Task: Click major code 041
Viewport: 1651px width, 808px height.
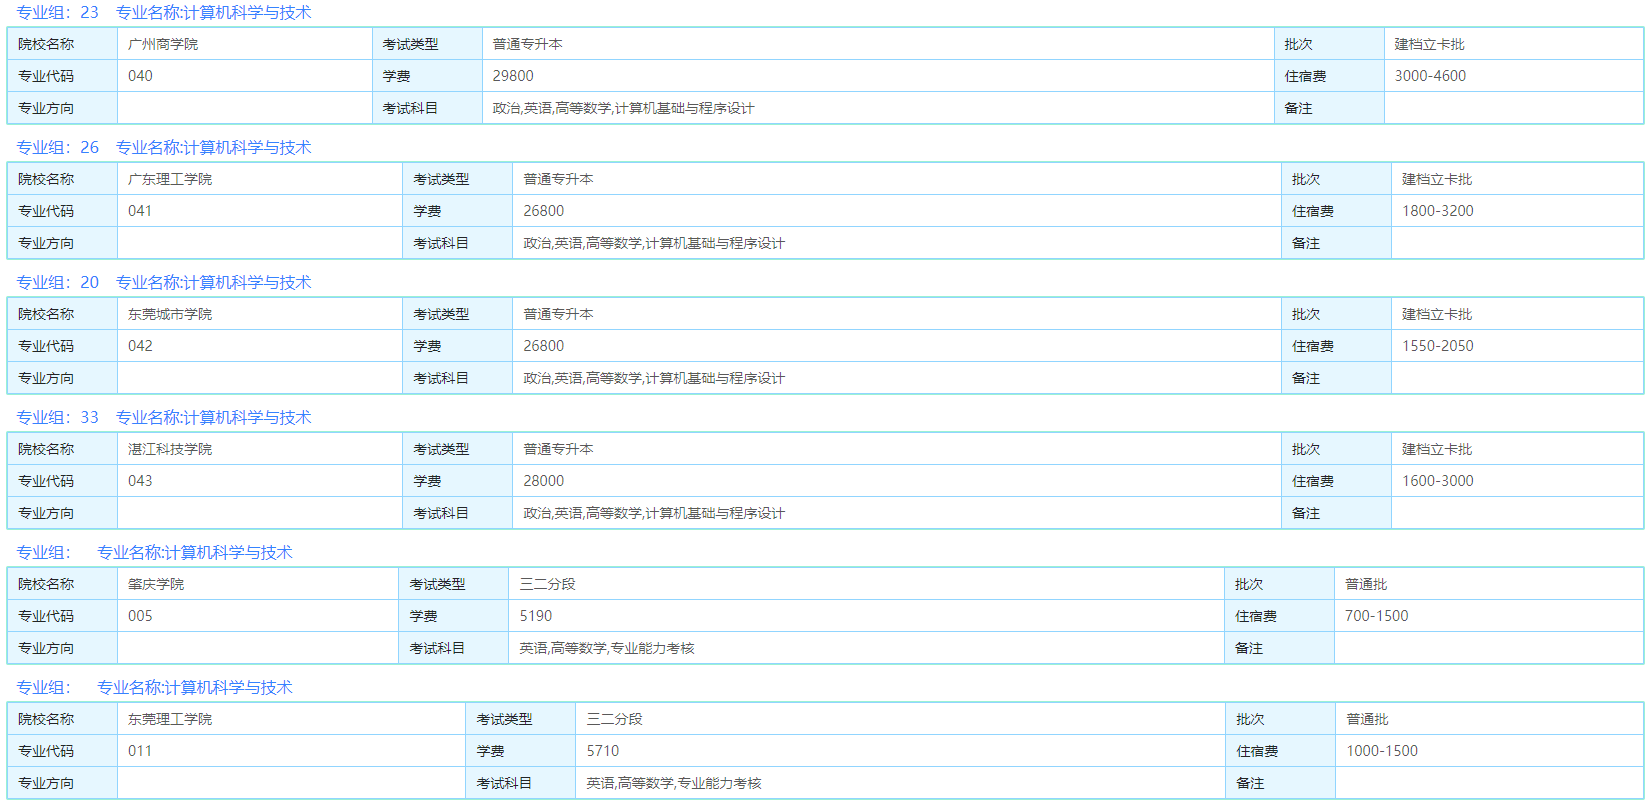Action: point(140,211)
